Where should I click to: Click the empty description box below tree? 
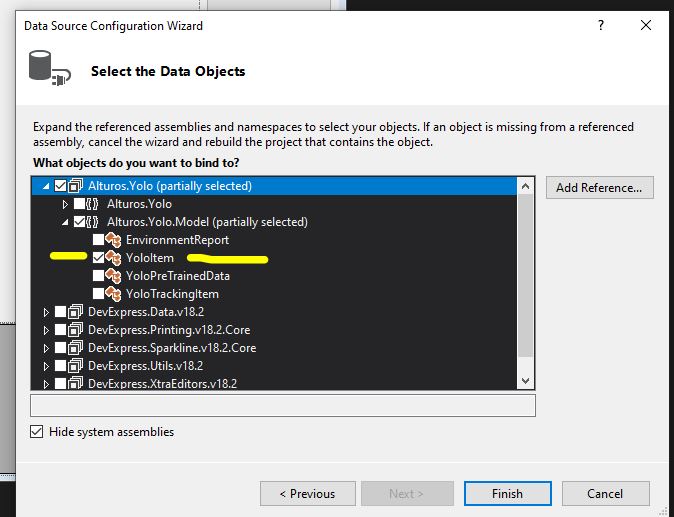click(x=283, y=405)
